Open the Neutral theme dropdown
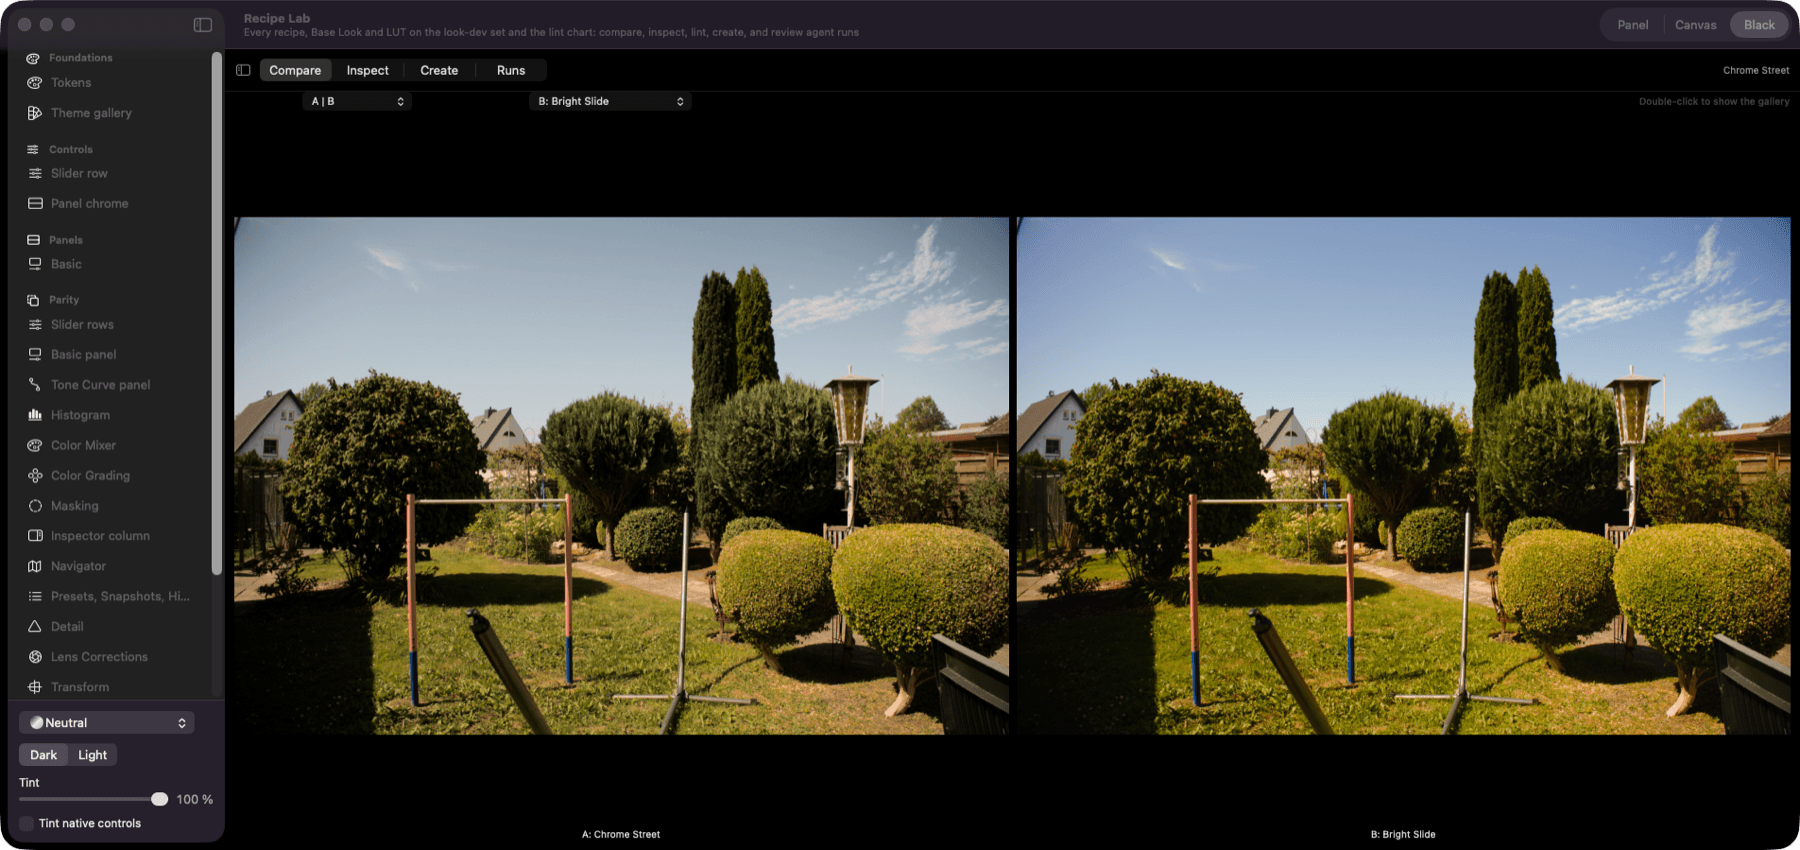The height and width of the screenshot is (850, 1800). tap(107, 723)
